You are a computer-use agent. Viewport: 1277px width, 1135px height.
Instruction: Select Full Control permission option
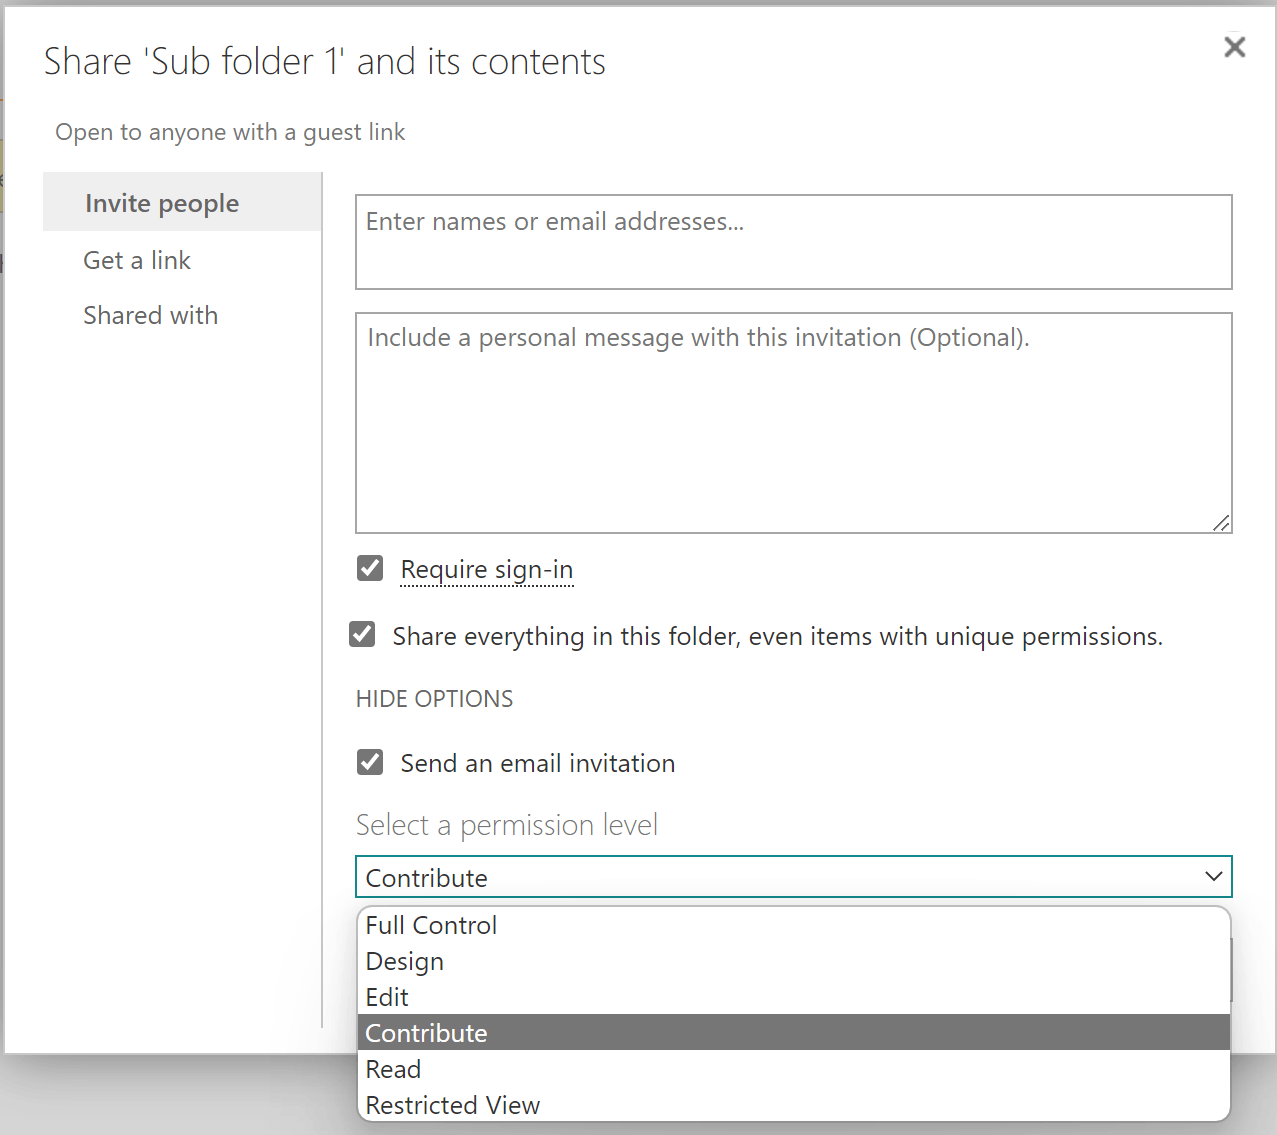[x=794, y=925]
